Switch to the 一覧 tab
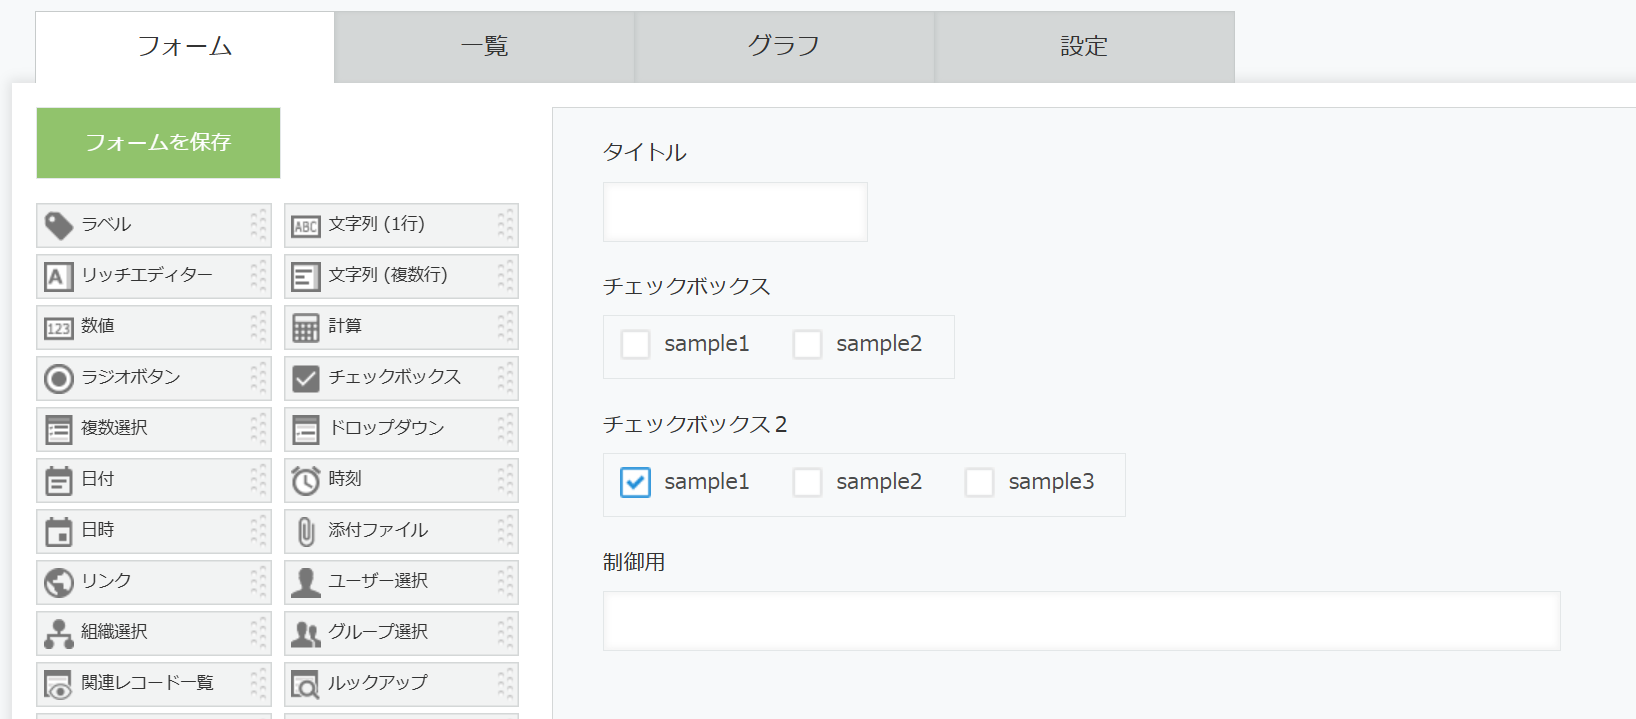 tap(485, 47)
